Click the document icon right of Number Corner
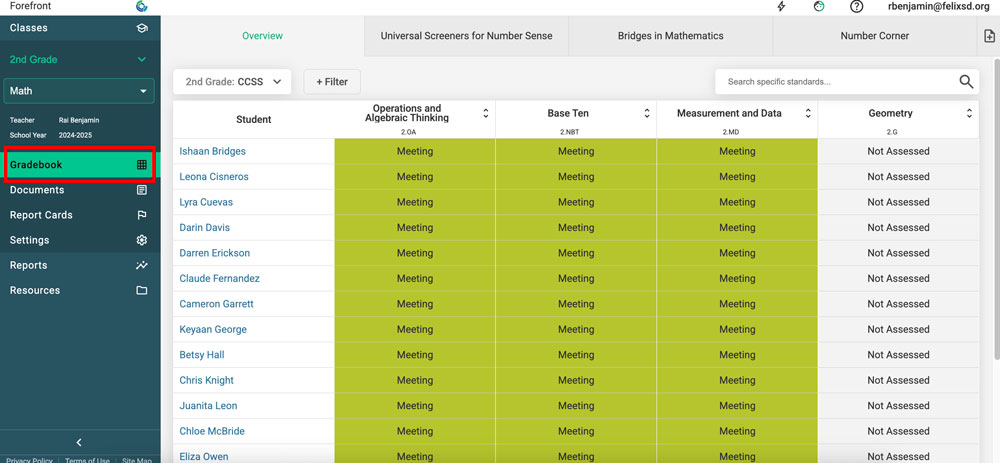 point(989,36)
